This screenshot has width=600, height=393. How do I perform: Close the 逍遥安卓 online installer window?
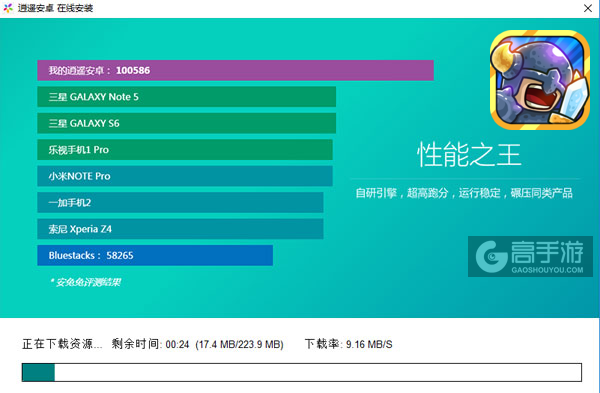tap(588, 8)
